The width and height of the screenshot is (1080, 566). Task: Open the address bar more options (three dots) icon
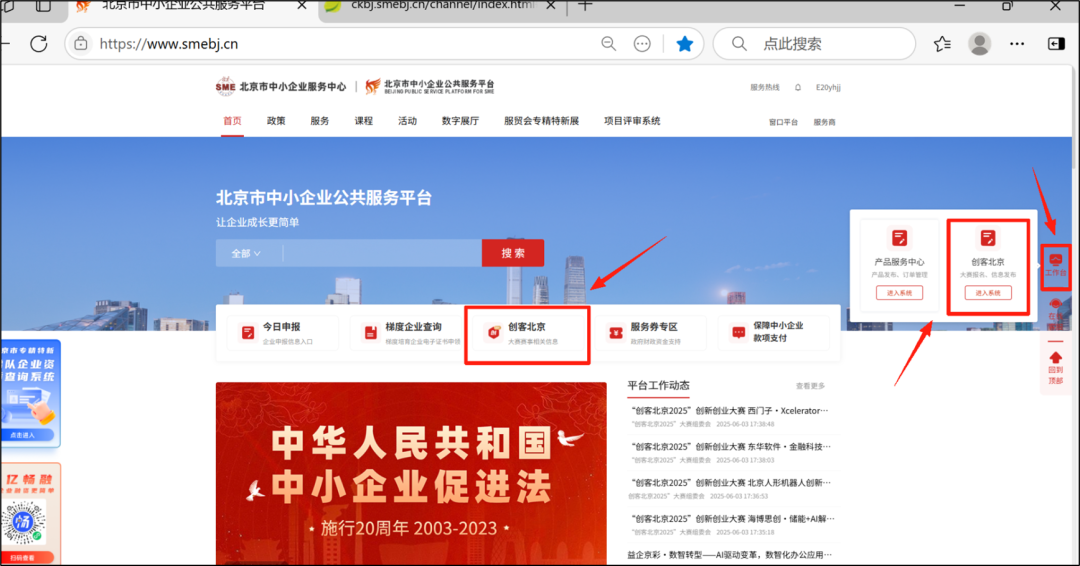[642, 44]
